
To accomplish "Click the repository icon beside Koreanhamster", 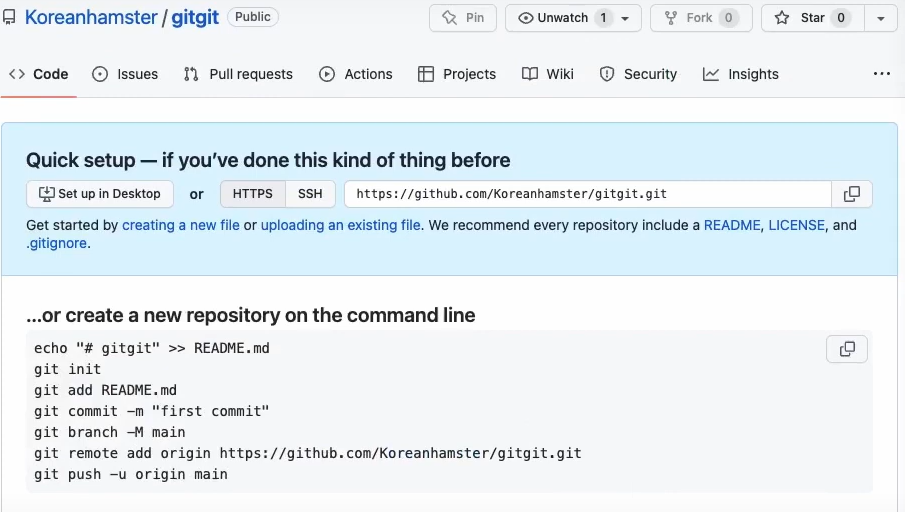I will 9,17.
